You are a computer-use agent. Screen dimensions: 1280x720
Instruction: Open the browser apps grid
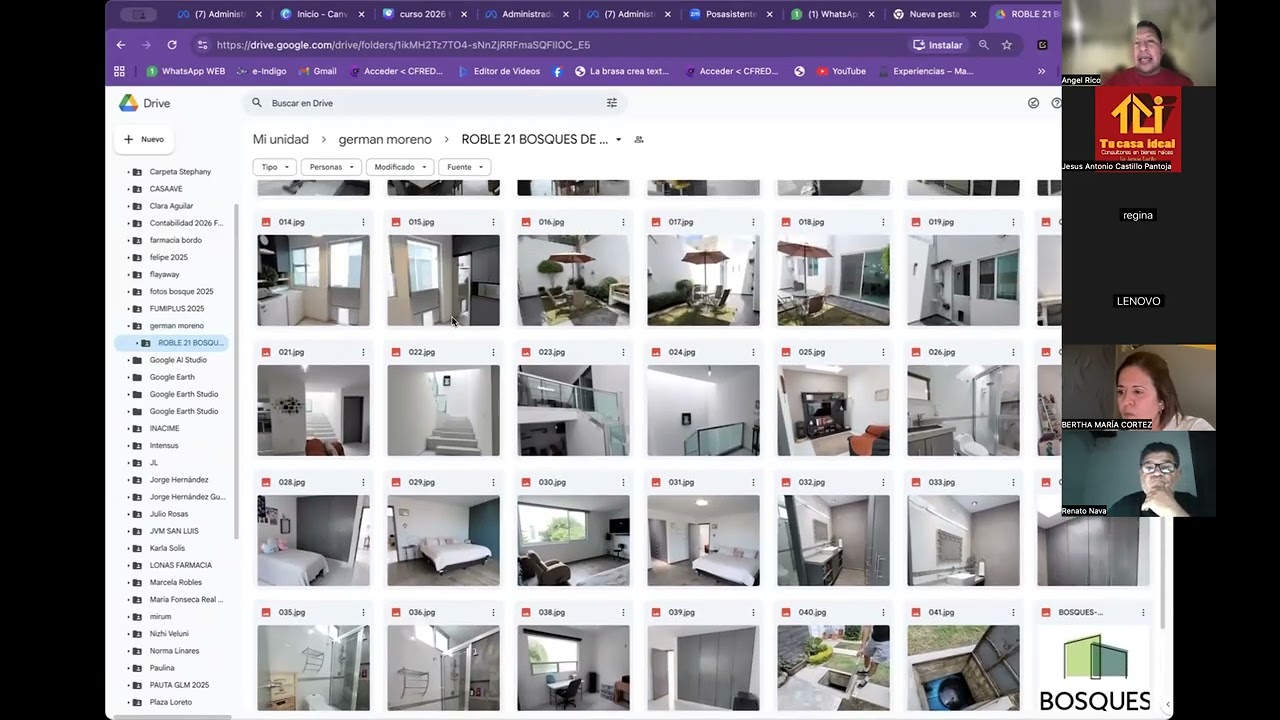tap(119, 71)
